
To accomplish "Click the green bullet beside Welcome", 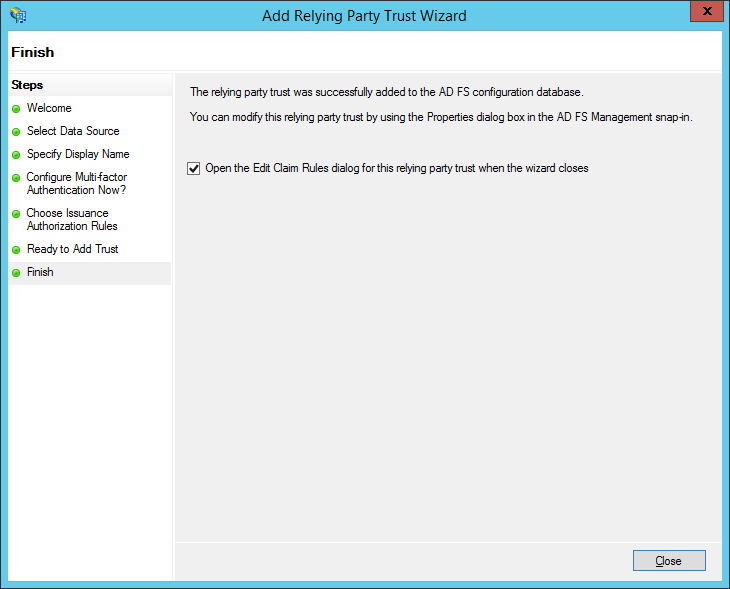I will (16, 109).
